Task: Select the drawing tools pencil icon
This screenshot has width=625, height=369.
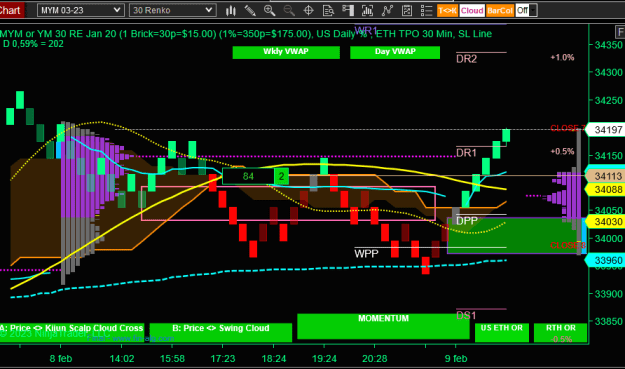Action: (250, 11)
